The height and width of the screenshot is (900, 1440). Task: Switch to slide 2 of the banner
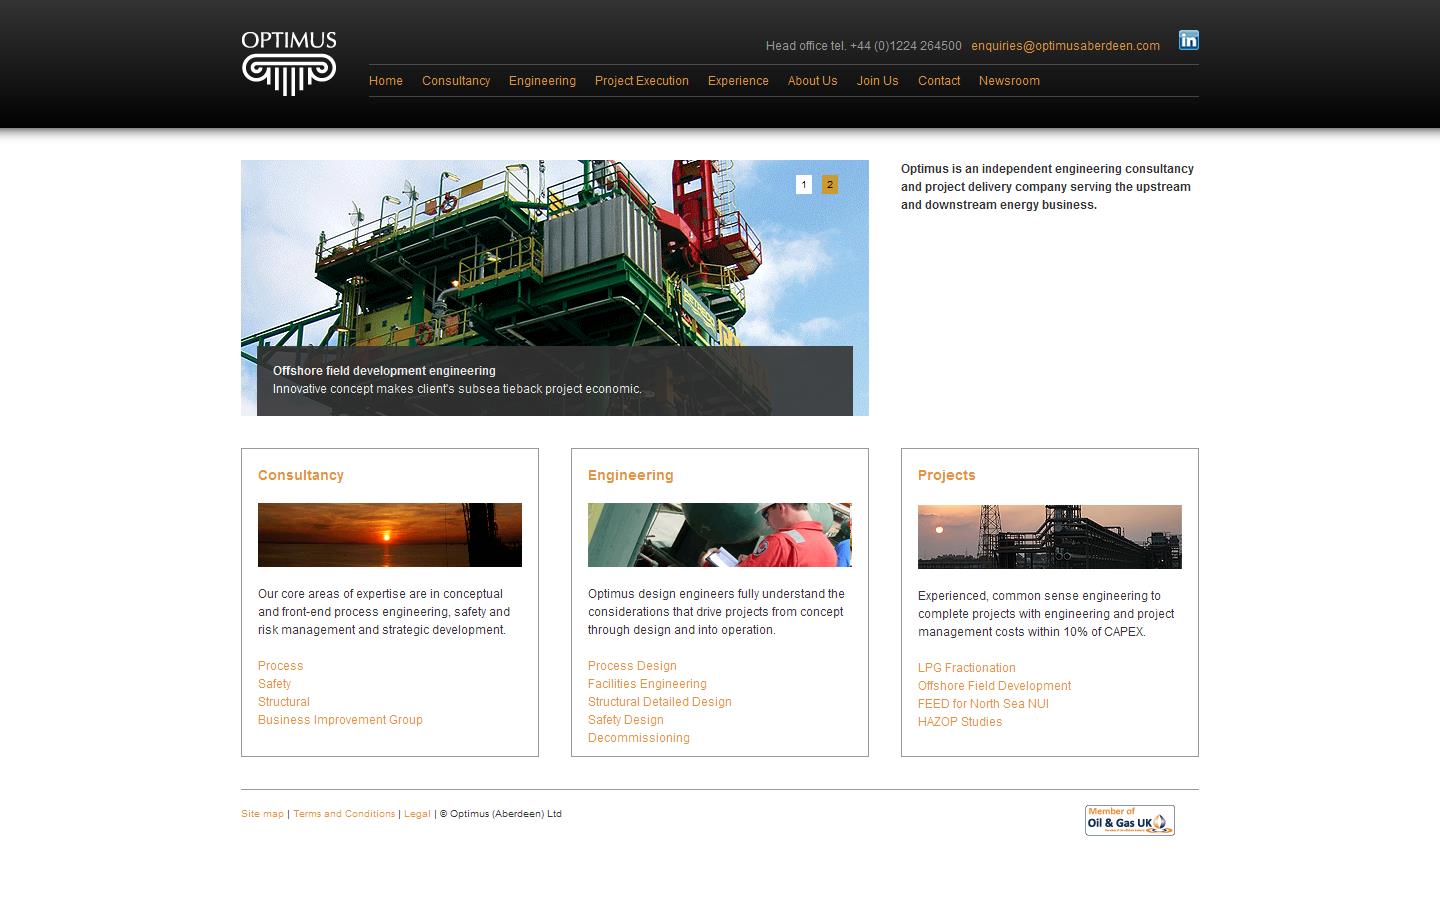tap(830, 184)
